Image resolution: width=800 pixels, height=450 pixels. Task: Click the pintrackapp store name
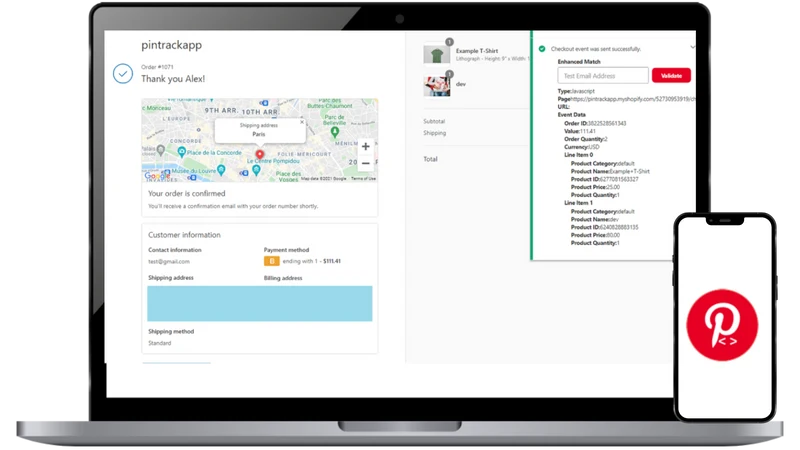coord(171,45)
